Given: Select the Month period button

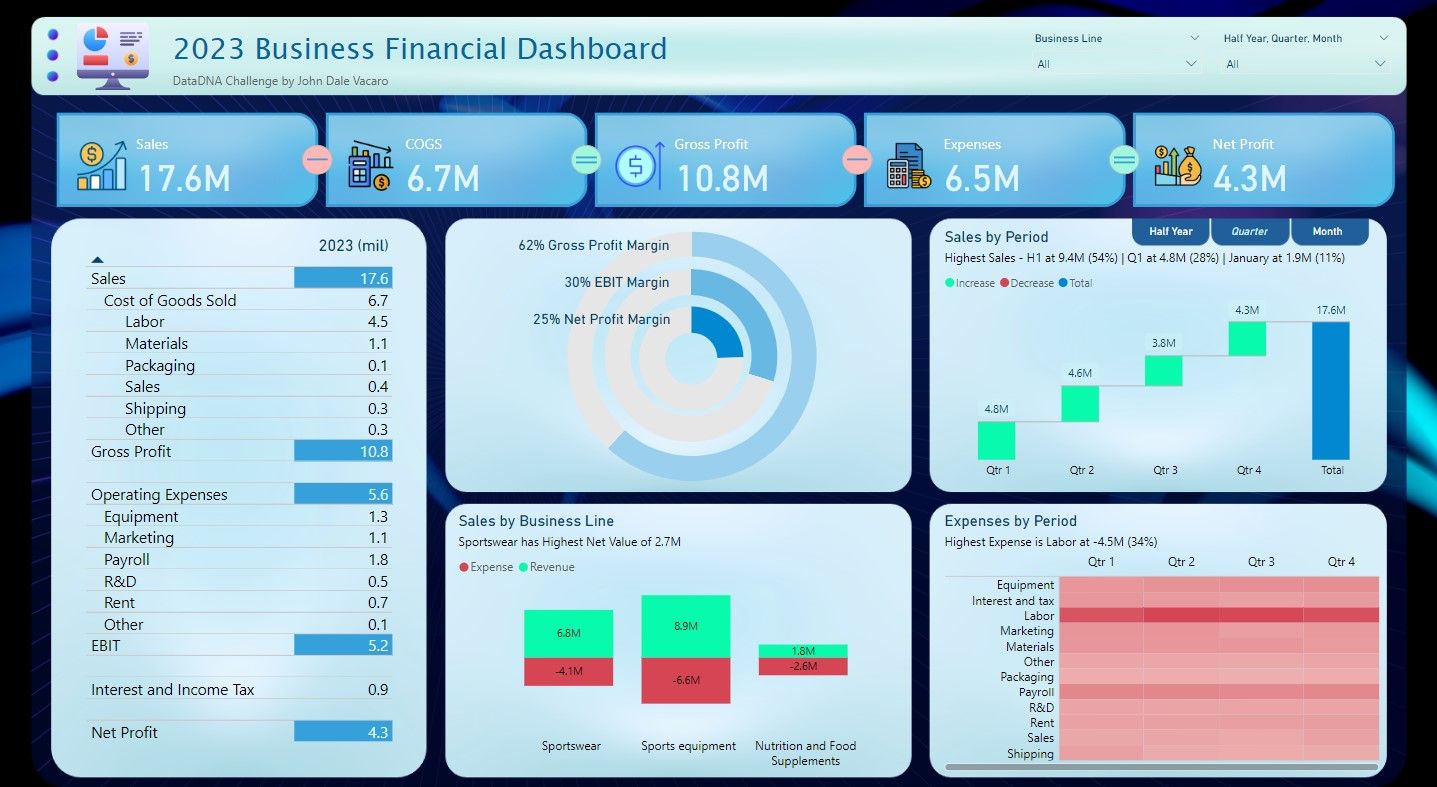Looking at the screenshot, I should tap(1327, 231).
